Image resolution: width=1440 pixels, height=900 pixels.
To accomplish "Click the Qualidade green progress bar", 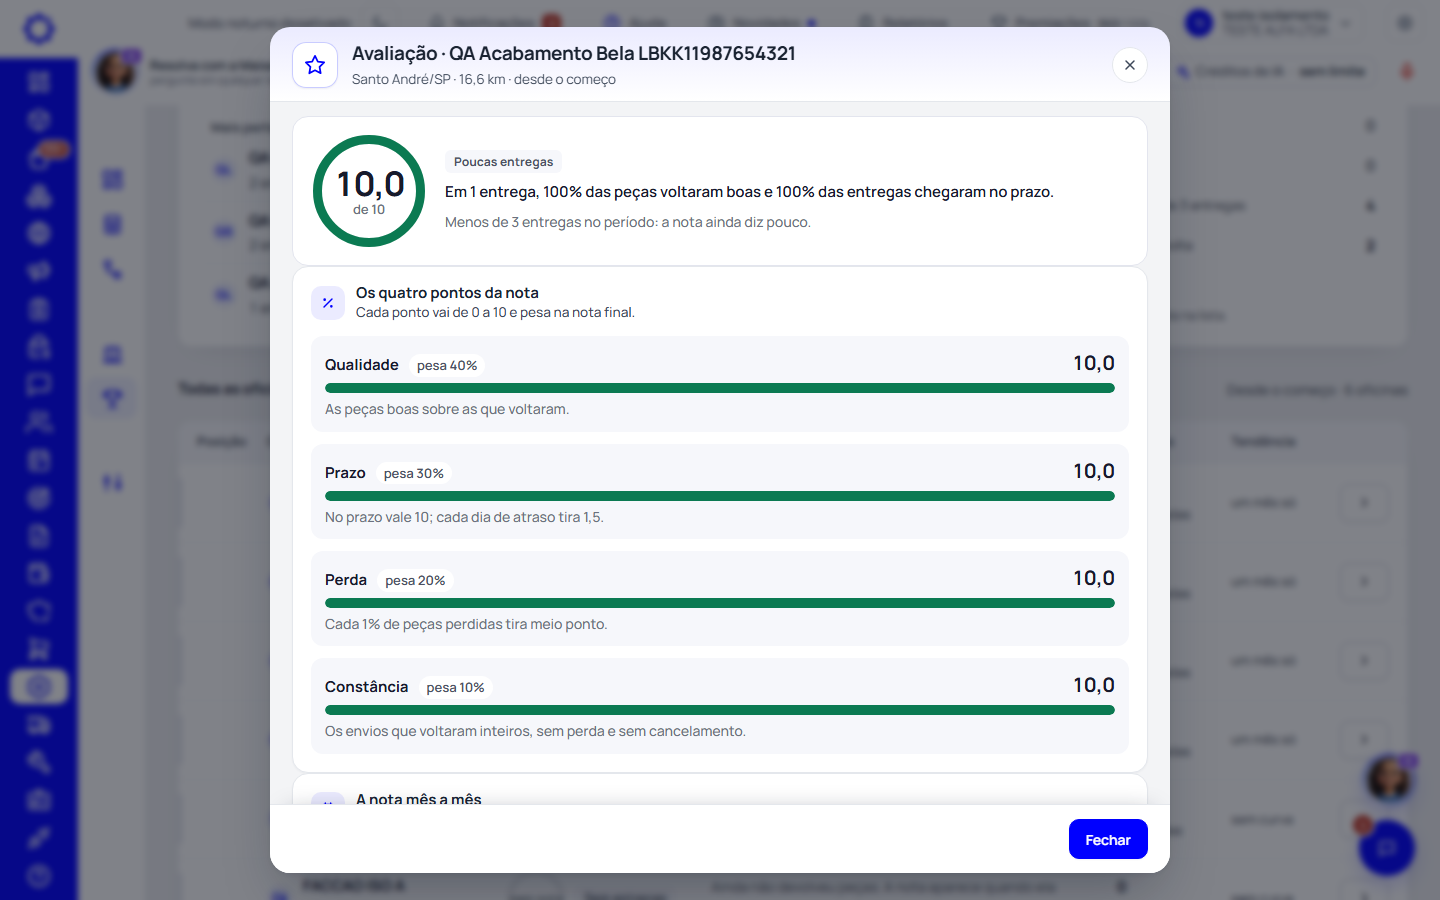I will click(720, 388).
